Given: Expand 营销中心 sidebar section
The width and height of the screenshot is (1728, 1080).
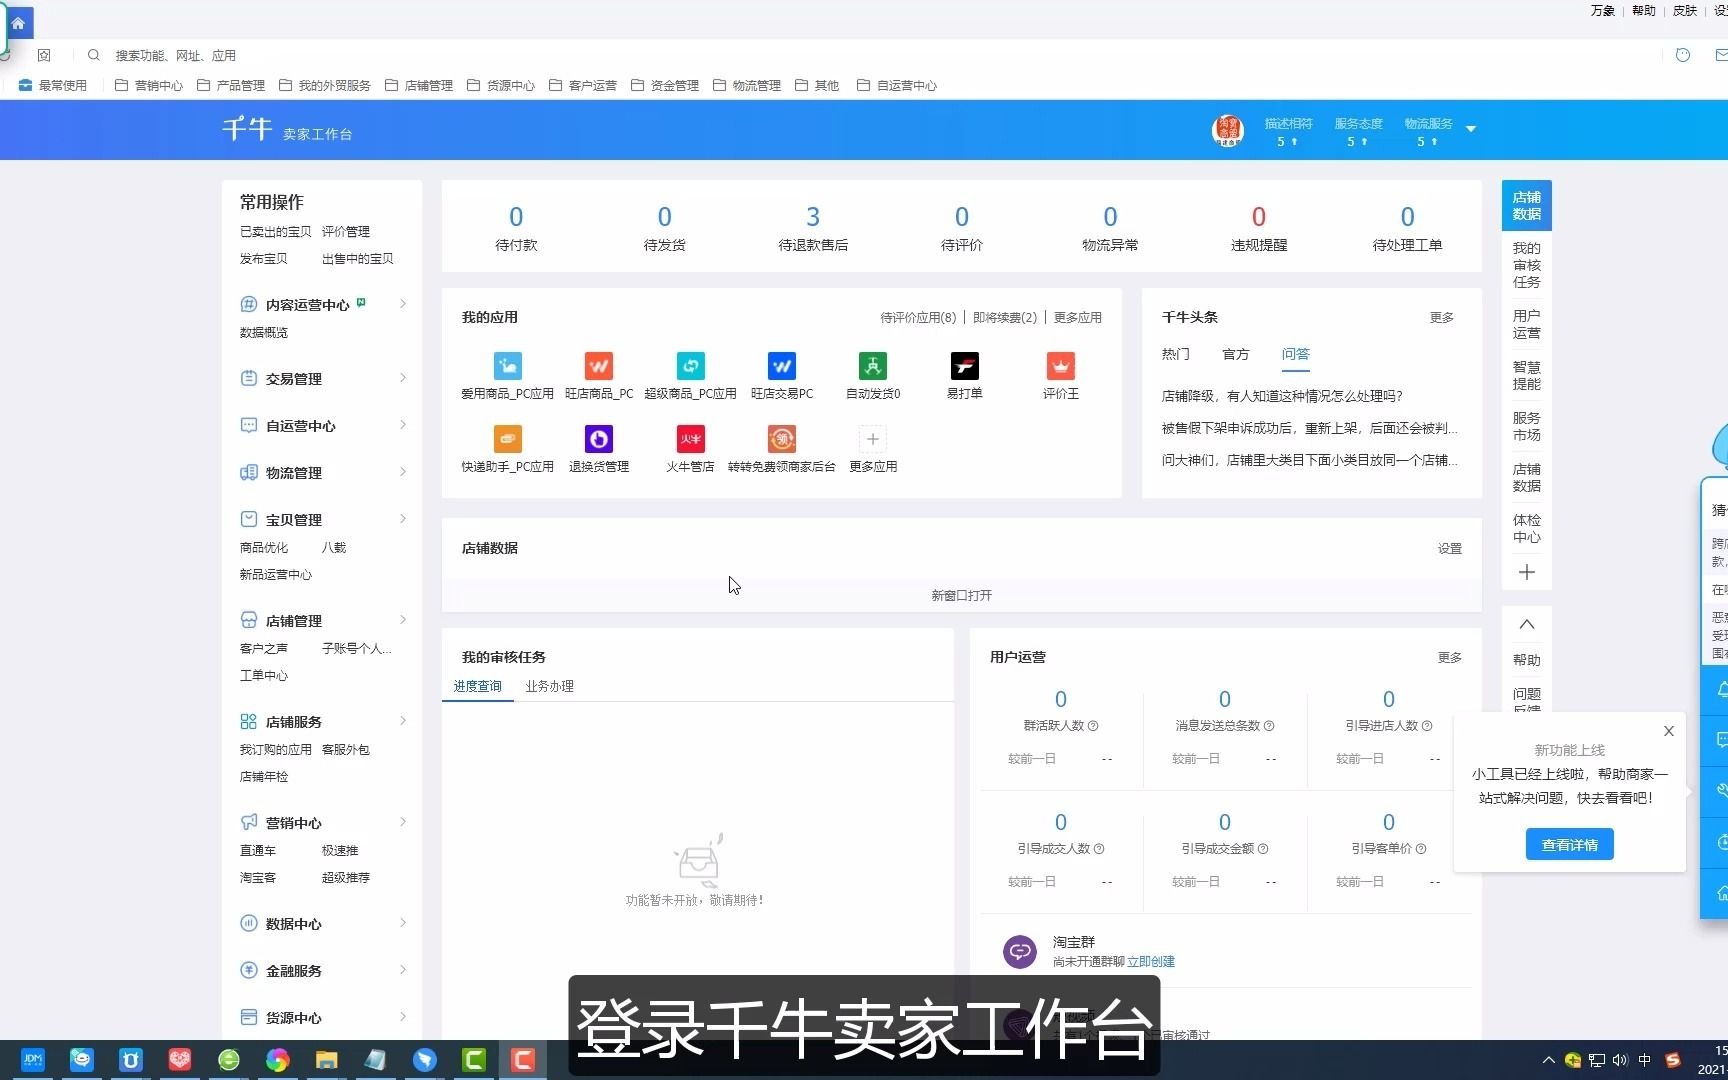Looking at the screenshot, I should point(403,822).
